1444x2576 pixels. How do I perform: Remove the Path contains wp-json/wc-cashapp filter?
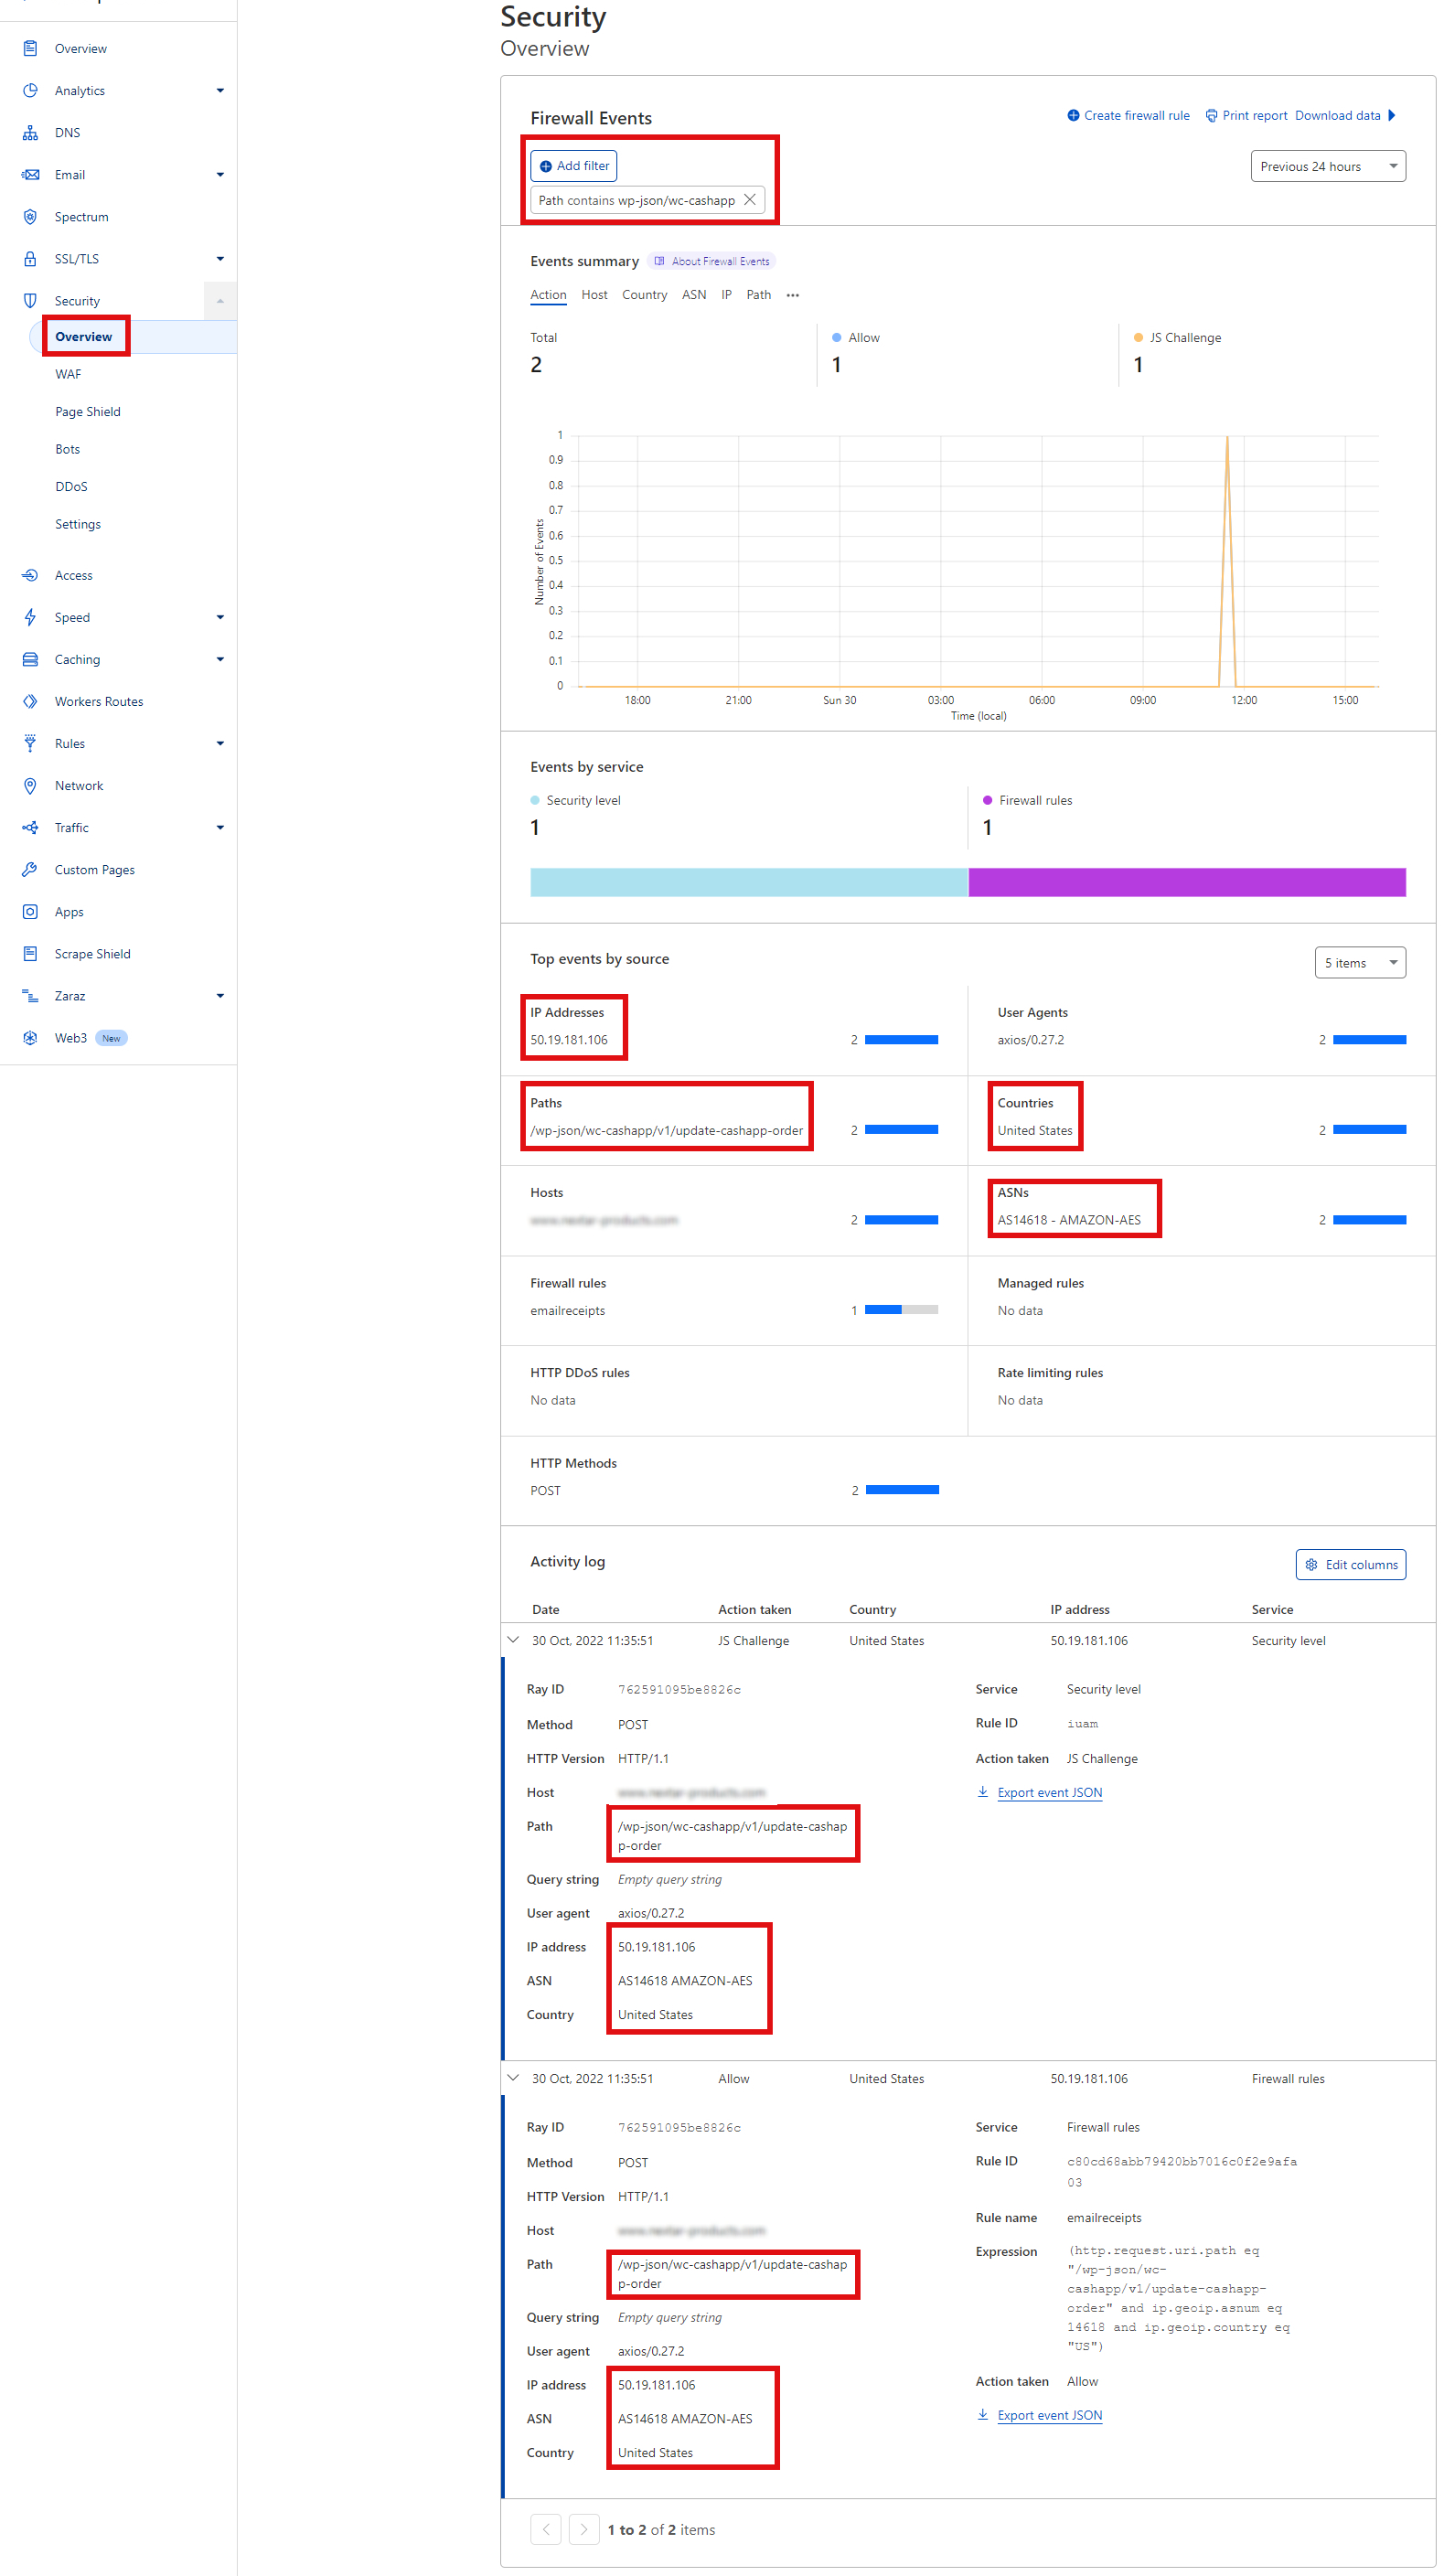click(749, 199)
